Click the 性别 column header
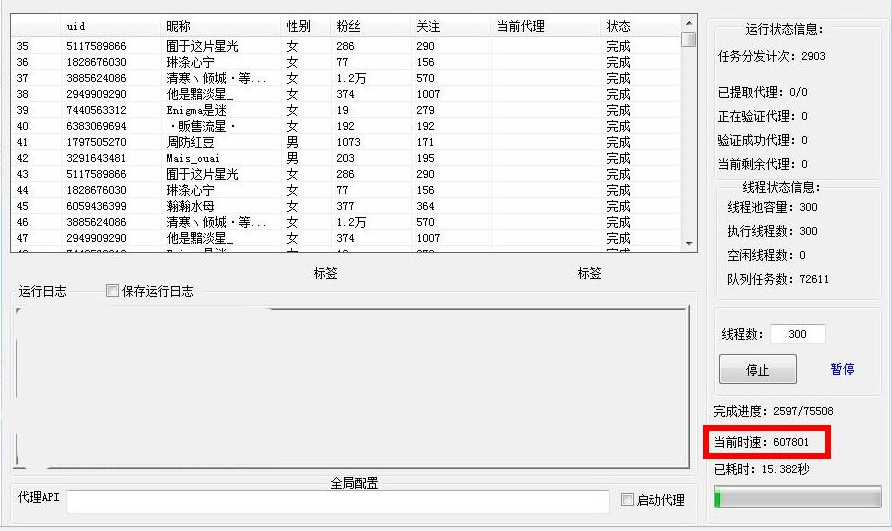Image resolution: width=892 pixels, height=531 pixels. click(298, 26)
